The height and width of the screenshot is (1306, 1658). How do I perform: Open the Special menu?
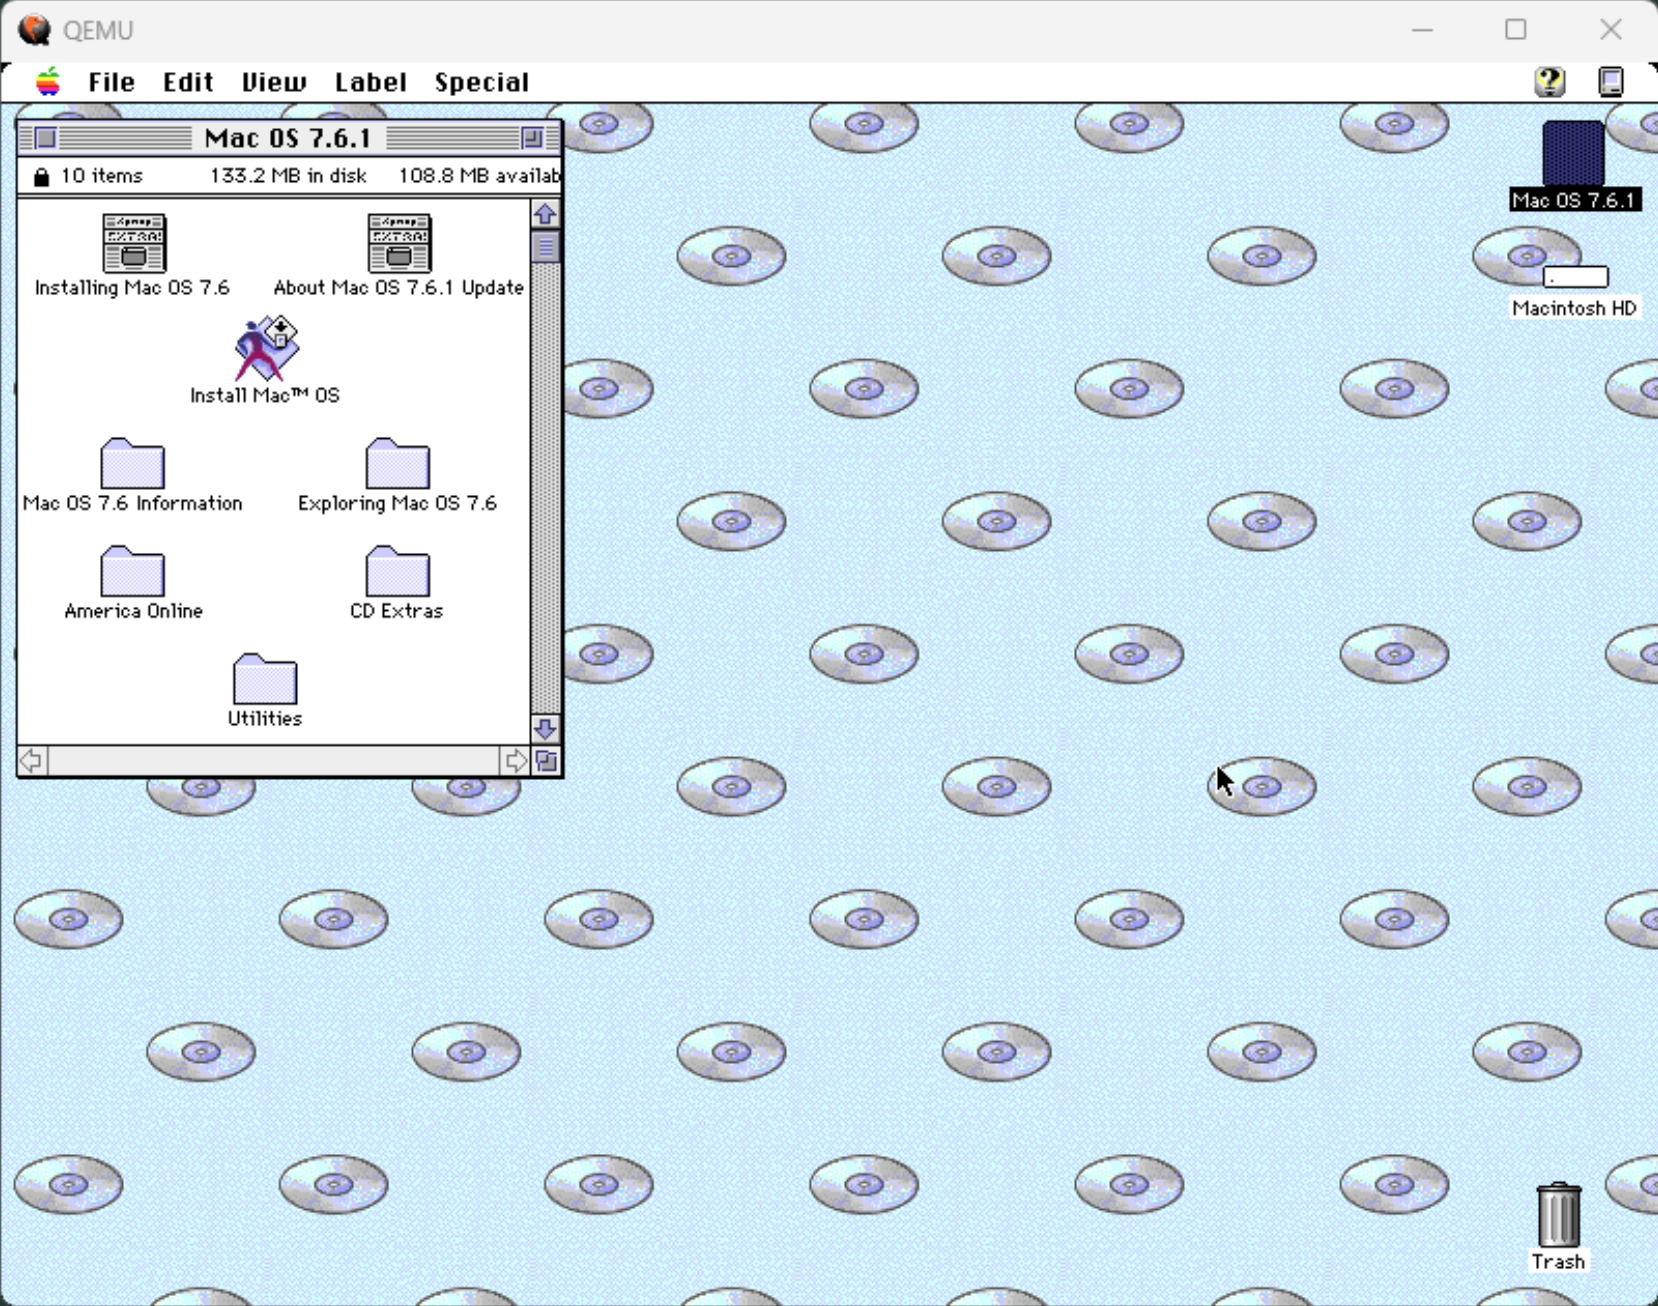[x=481, y=82]
